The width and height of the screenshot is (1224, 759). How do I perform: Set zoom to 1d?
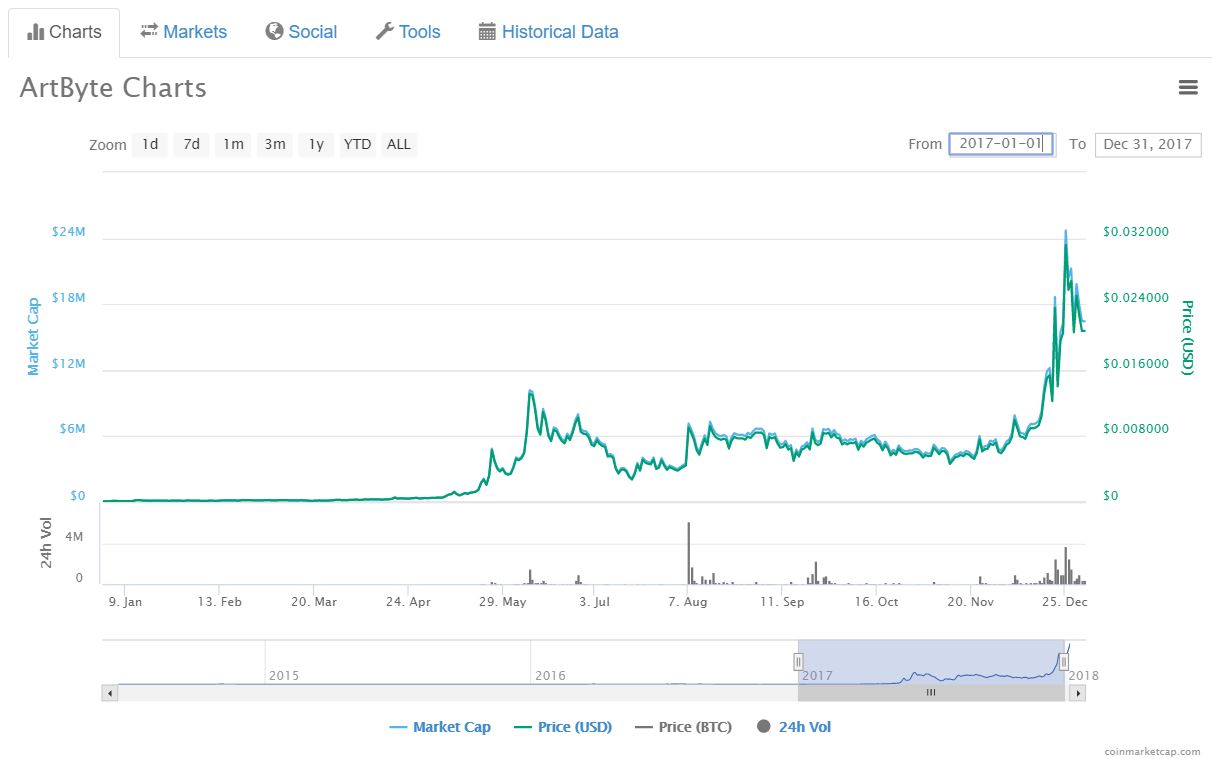150,144
